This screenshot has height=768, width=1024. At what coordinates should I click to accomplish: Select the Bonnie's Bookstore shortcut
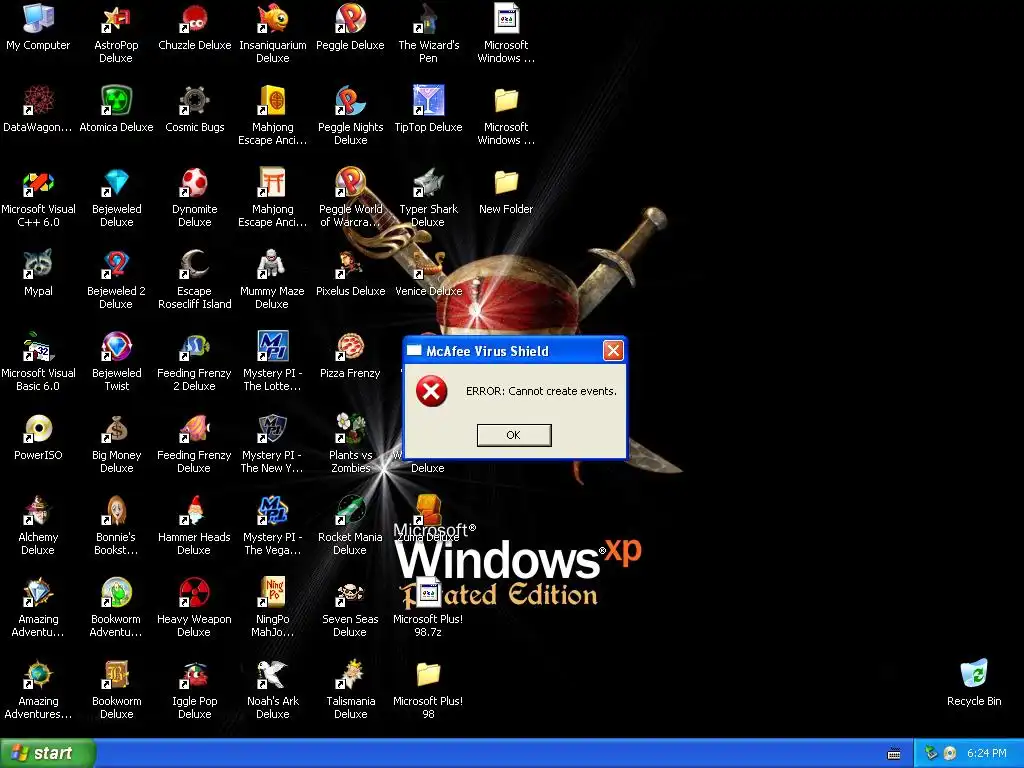(116, 511)
